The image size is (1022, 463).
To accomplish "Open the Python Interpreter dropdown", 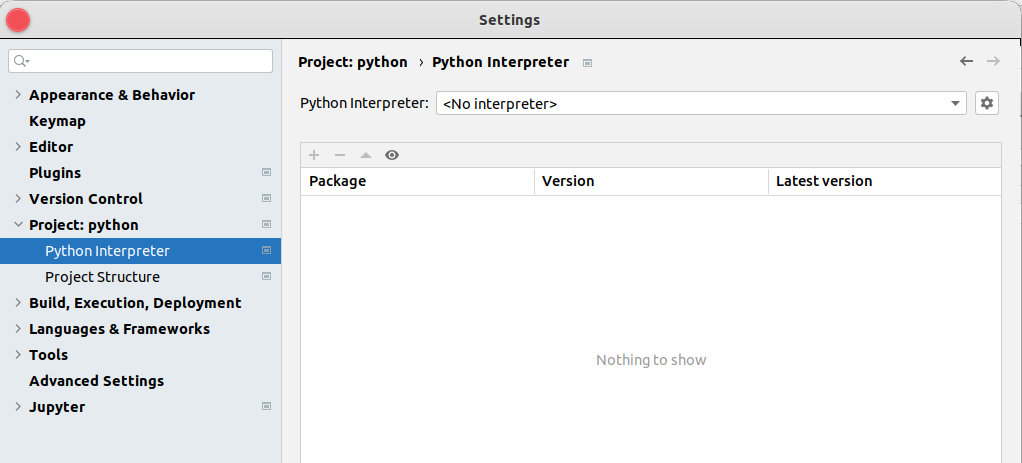I will coord(701,103).
